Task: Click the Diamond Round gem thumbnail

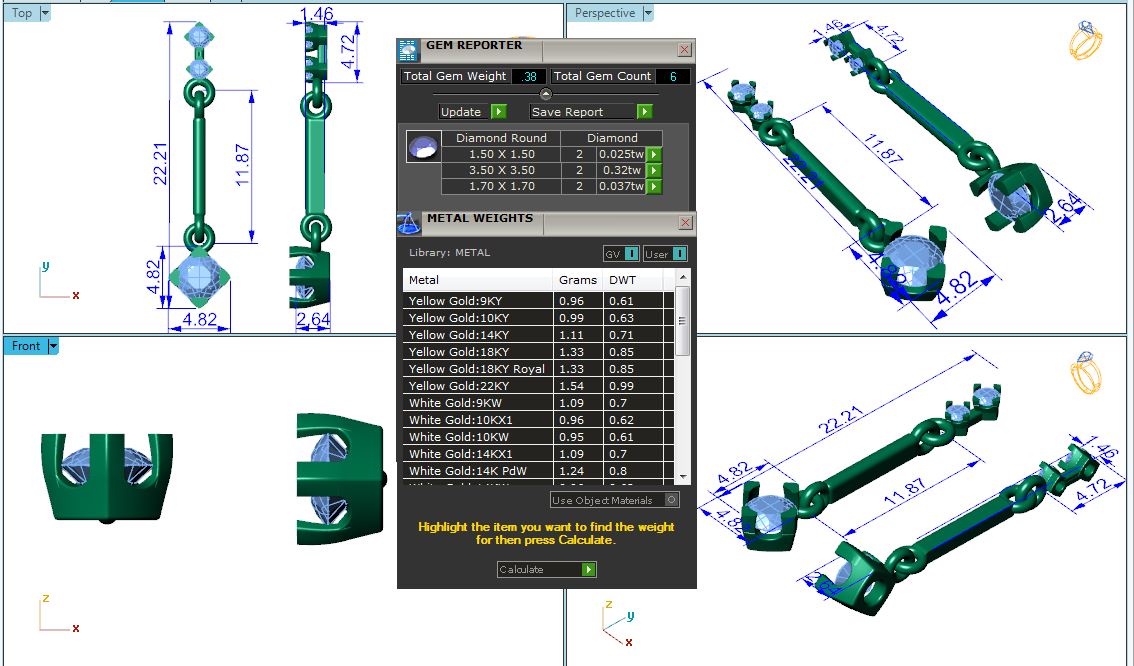Action: (423, 146)
